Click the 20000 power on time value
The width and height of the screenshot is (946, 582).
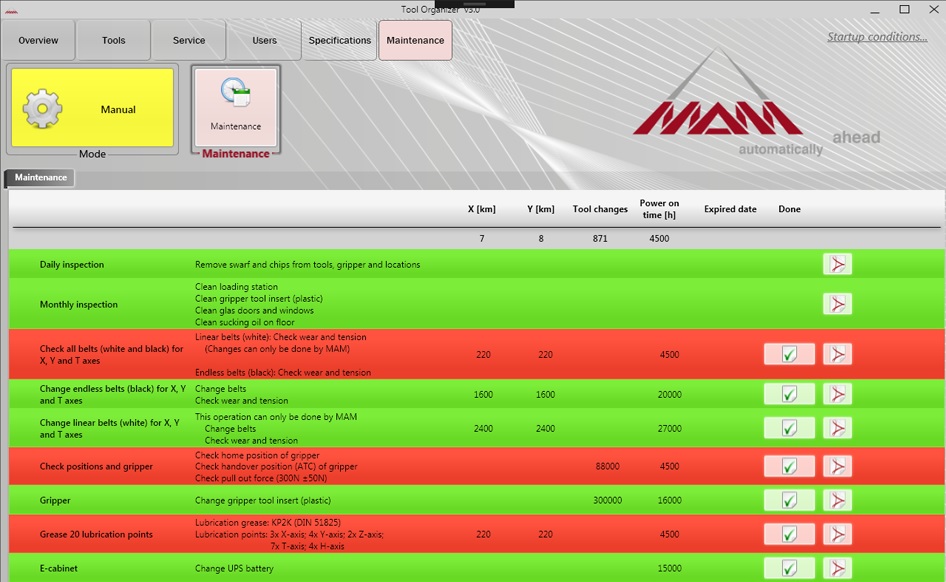click(669, 394)
